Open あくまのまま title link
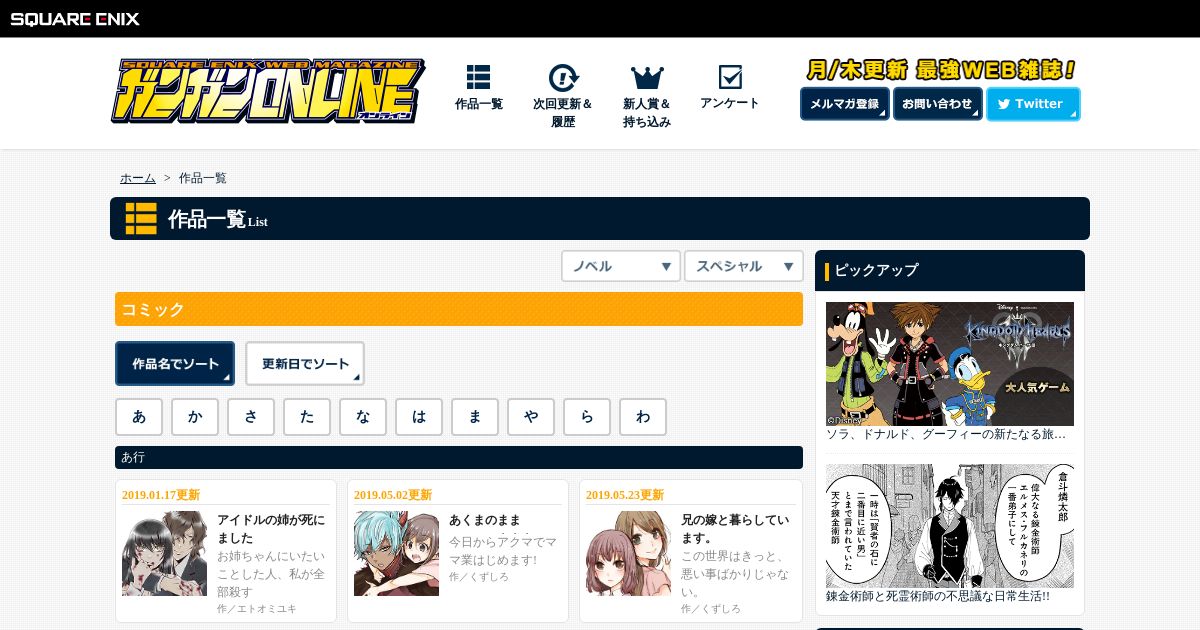This screenshot has width=1200, height=630. [485, 520]
